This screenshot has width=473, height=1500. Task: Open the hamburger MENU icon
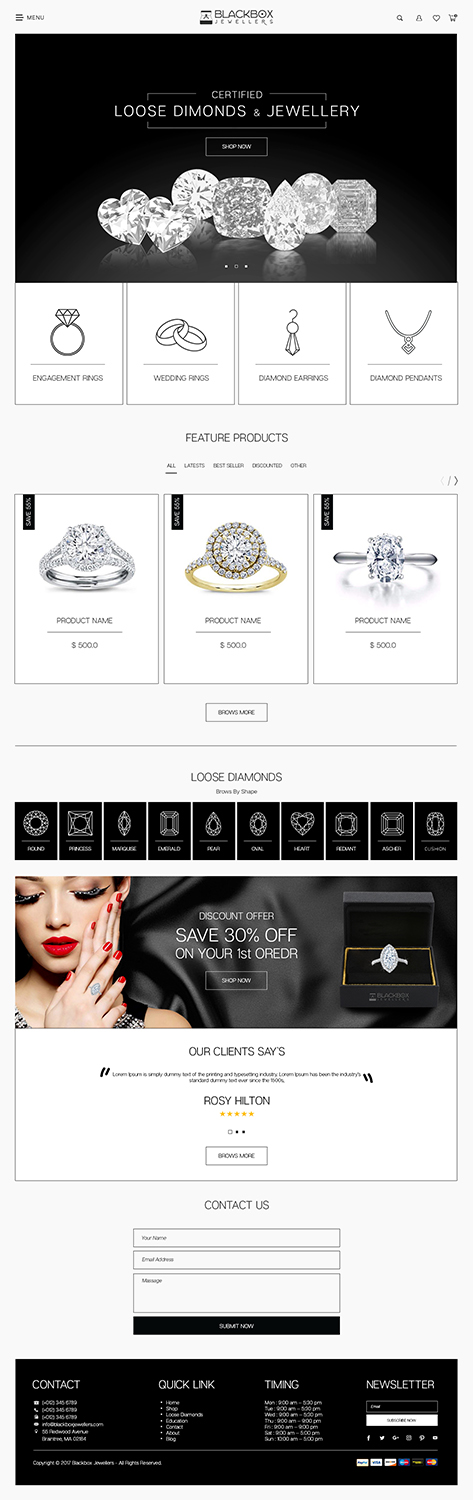19,18
